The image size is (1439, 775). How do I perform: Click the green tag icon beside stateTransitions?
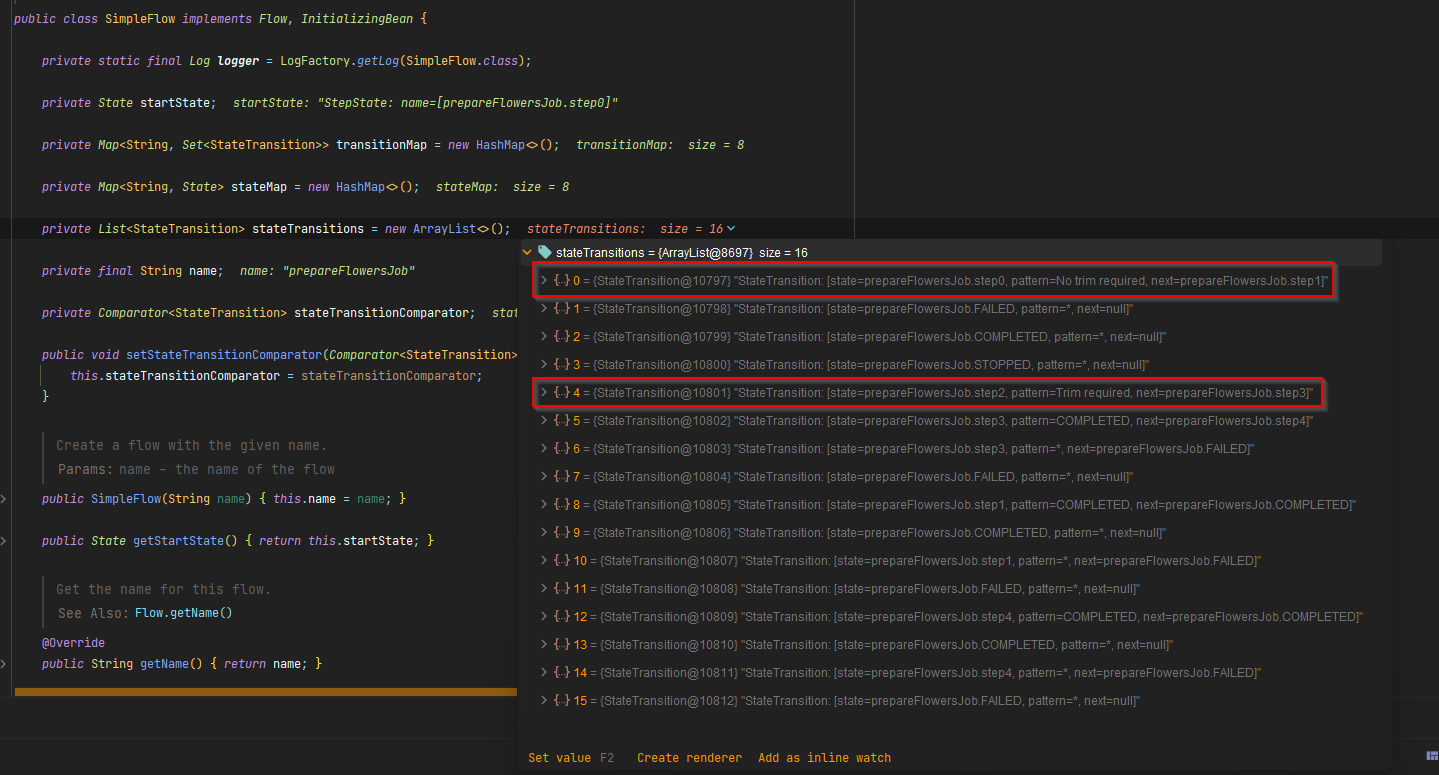(x=543, y=252)
